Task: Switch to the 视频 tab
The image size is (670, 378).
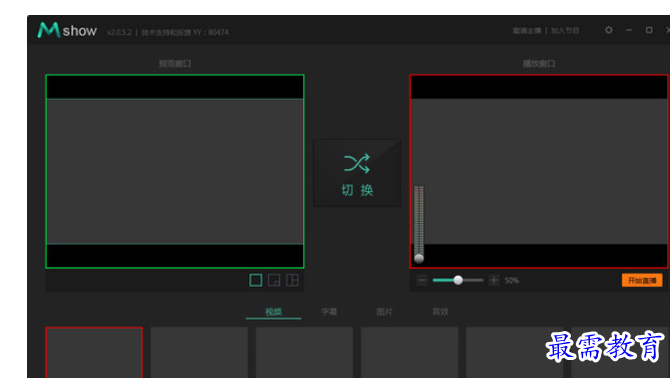Action: pos(273,311)
